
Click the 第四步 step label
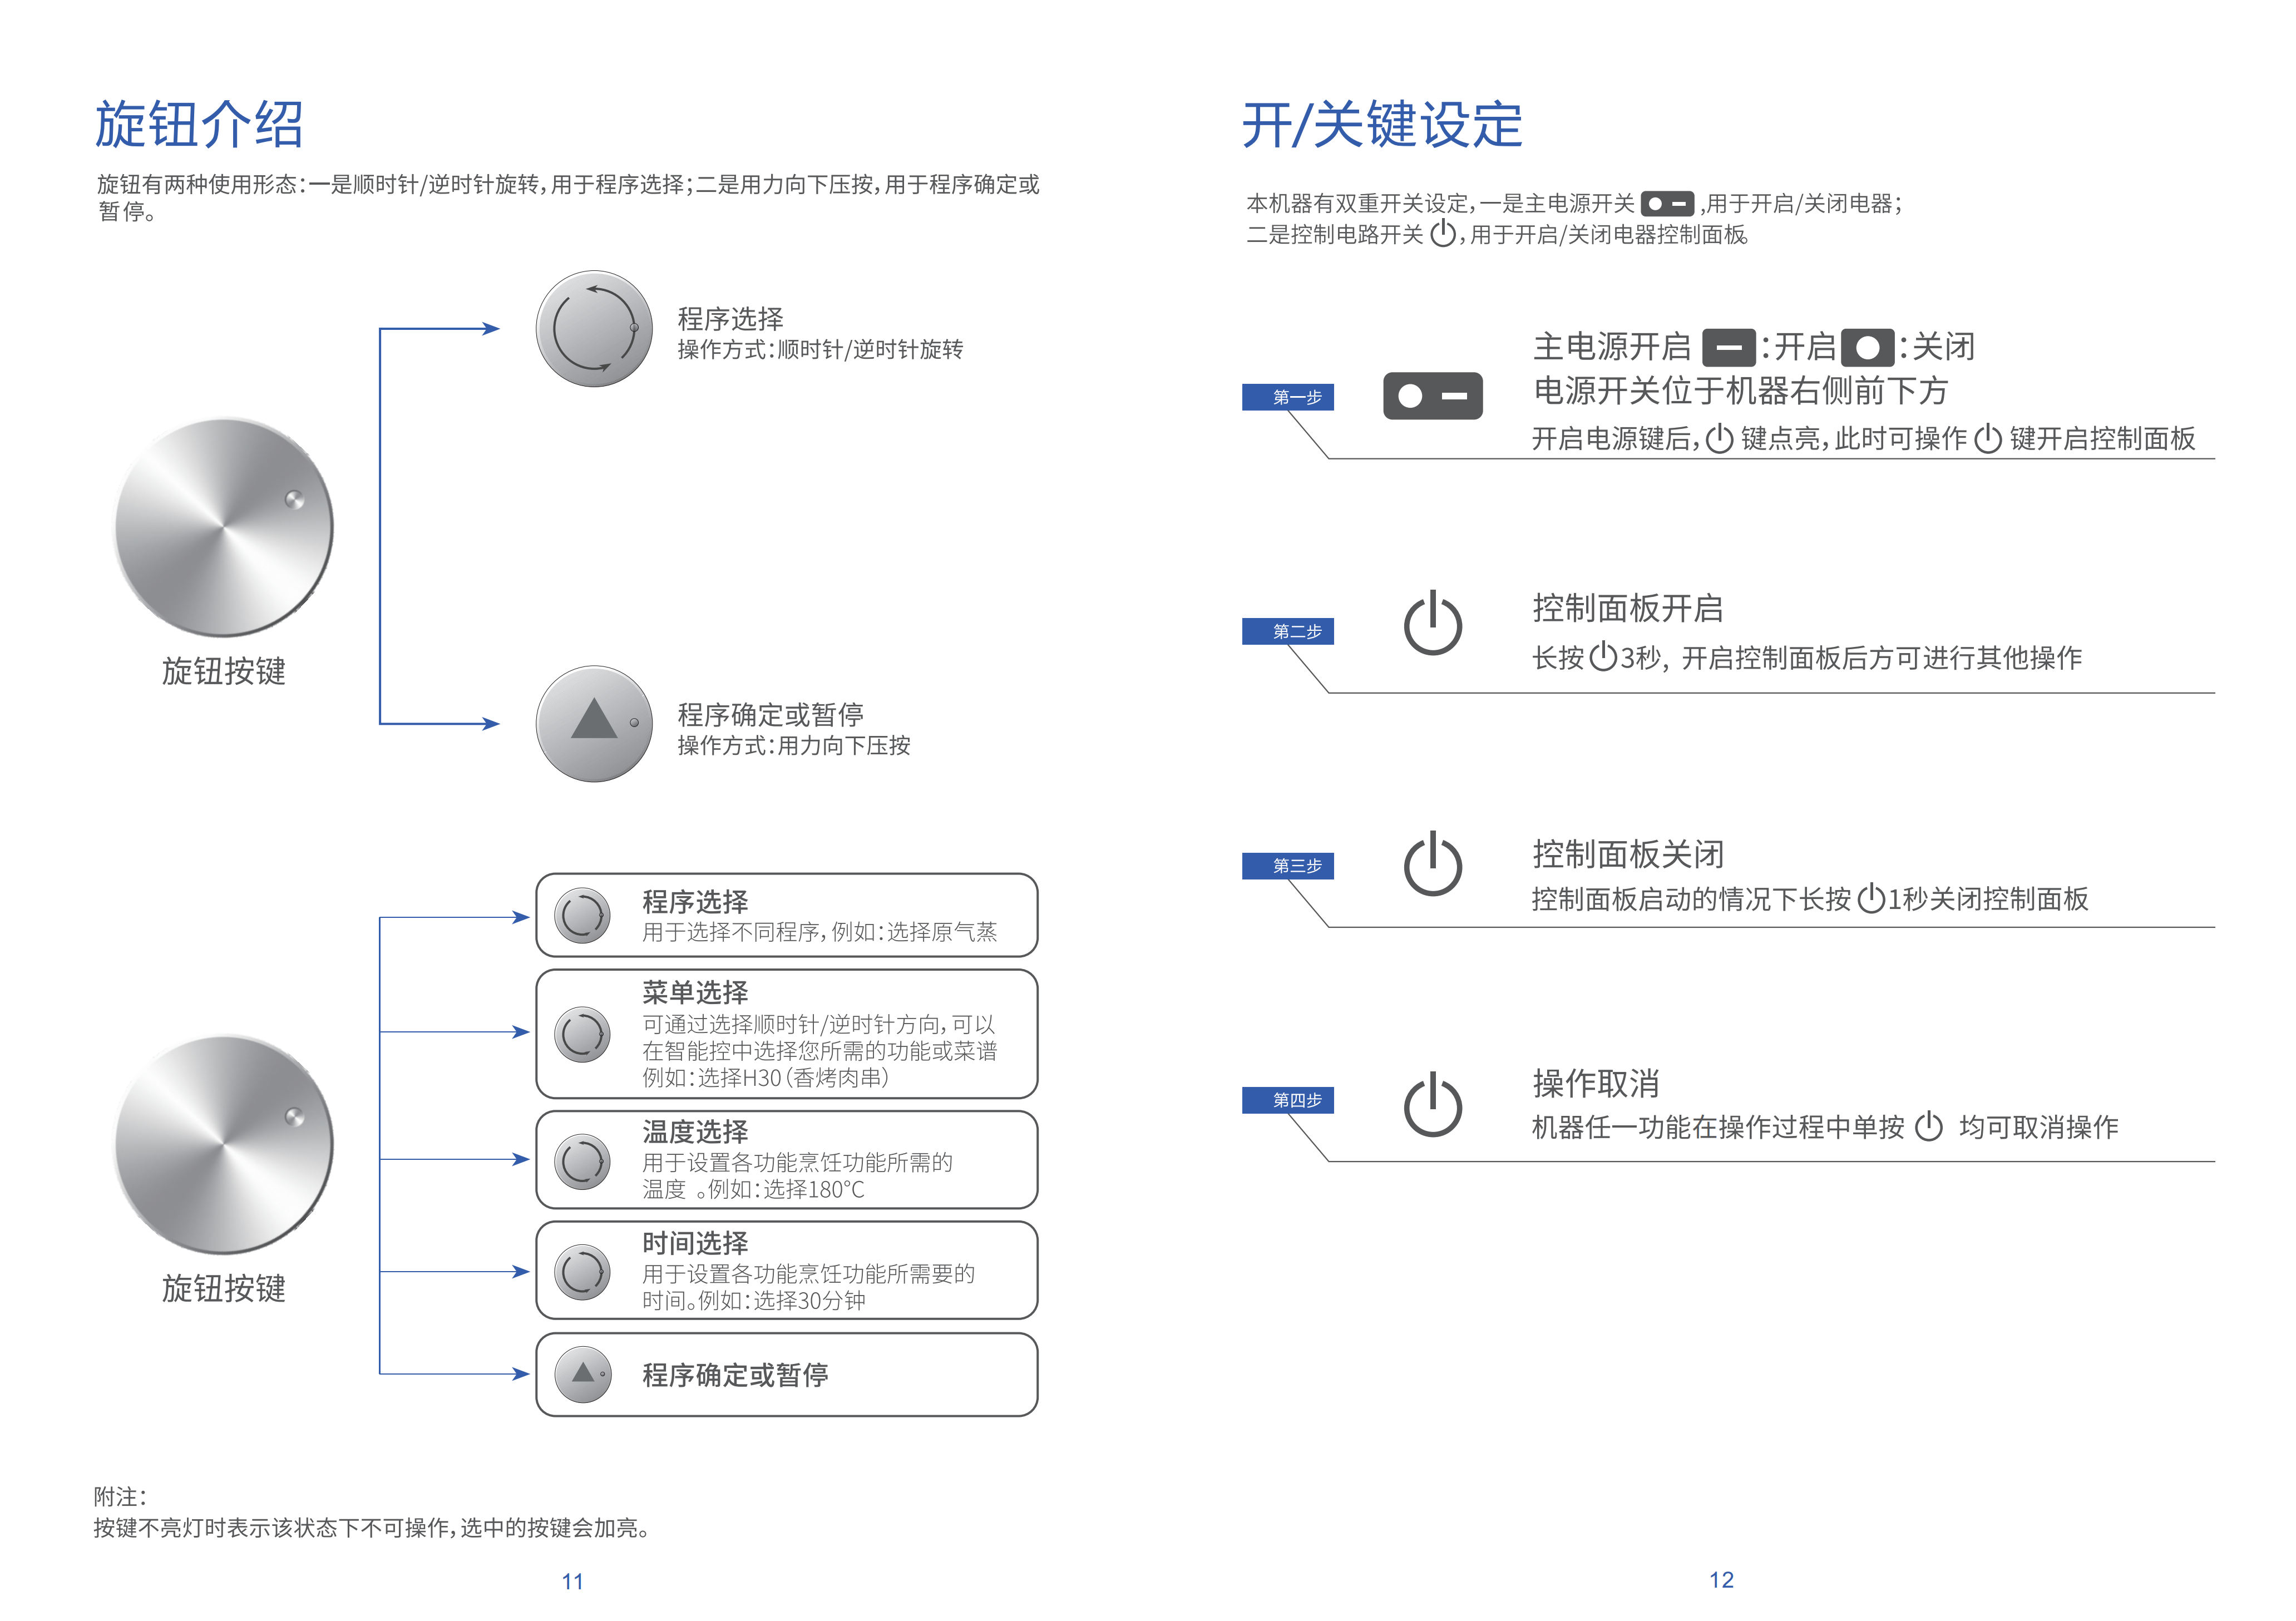coord(1287,1100)
